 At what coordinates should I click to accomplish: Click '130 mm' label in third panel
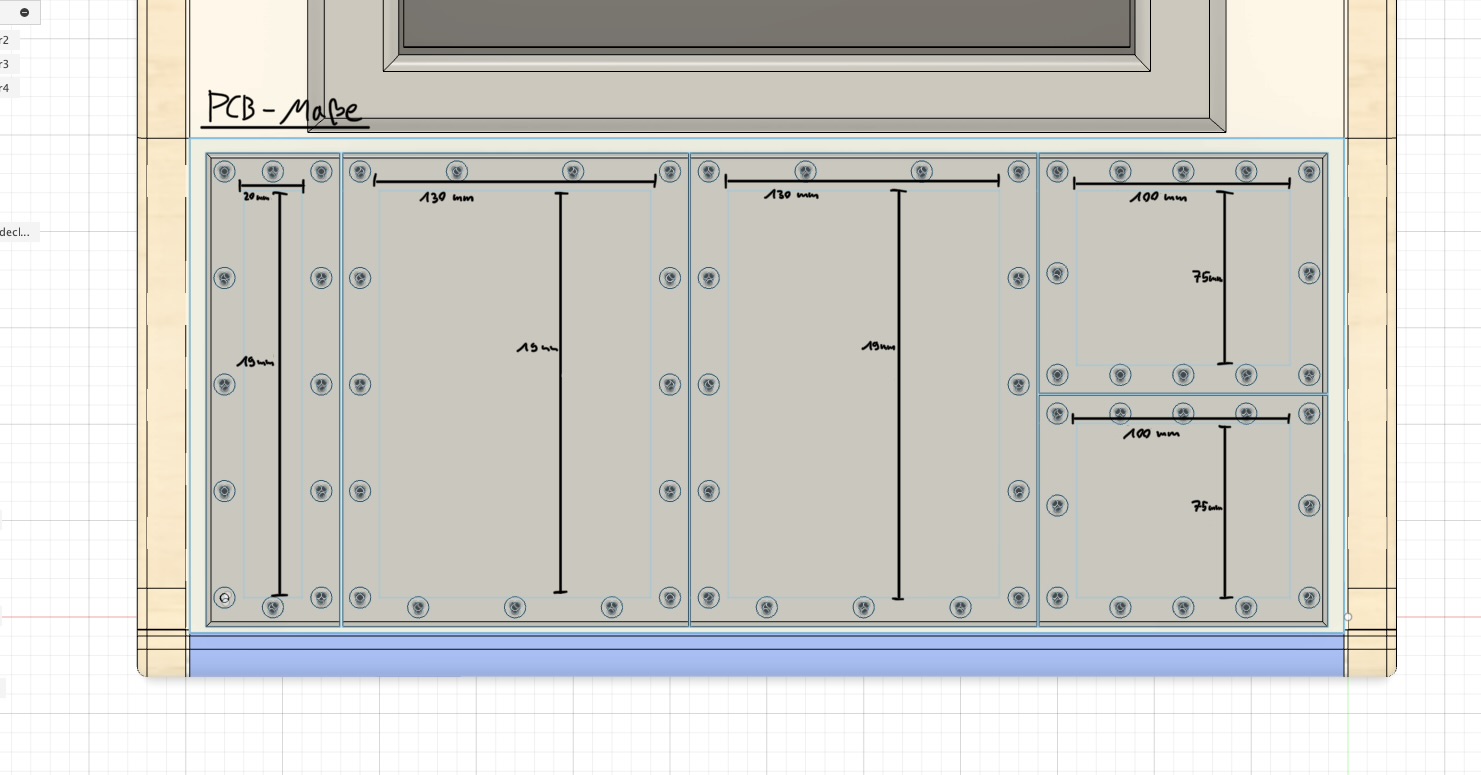click(791, 195)
